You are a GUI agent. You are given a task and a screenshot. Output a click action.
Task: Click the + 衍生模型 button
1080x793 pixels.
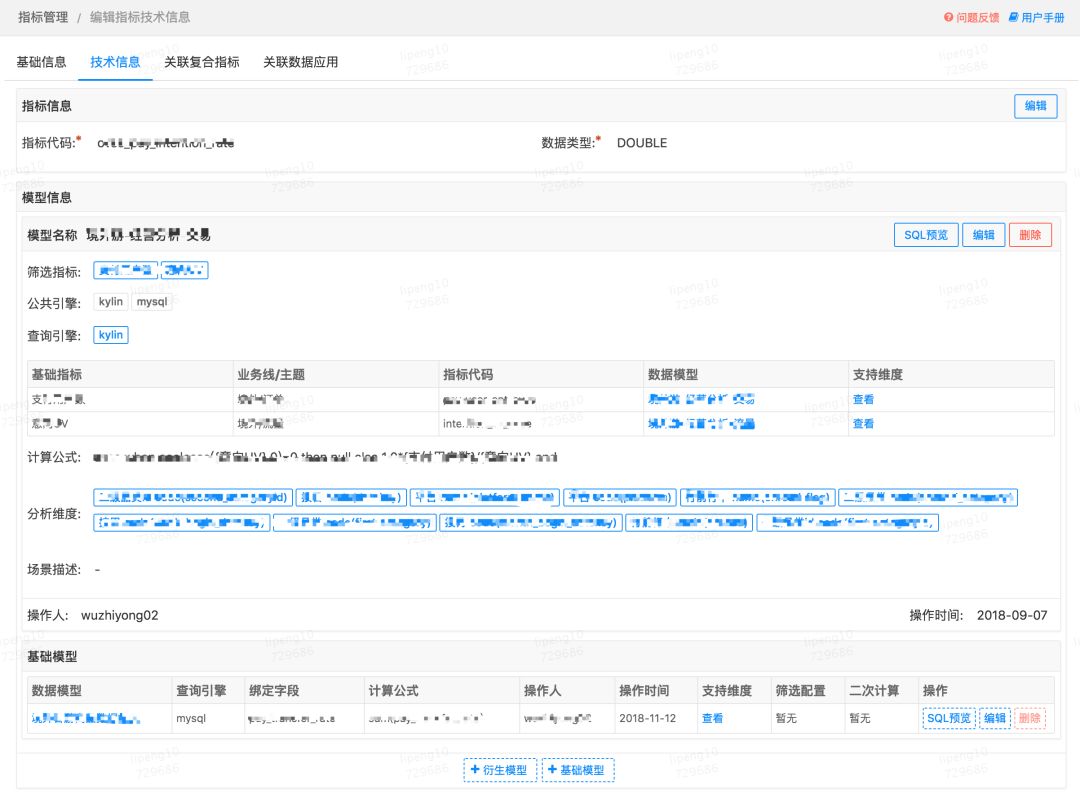tap(500, 770)
